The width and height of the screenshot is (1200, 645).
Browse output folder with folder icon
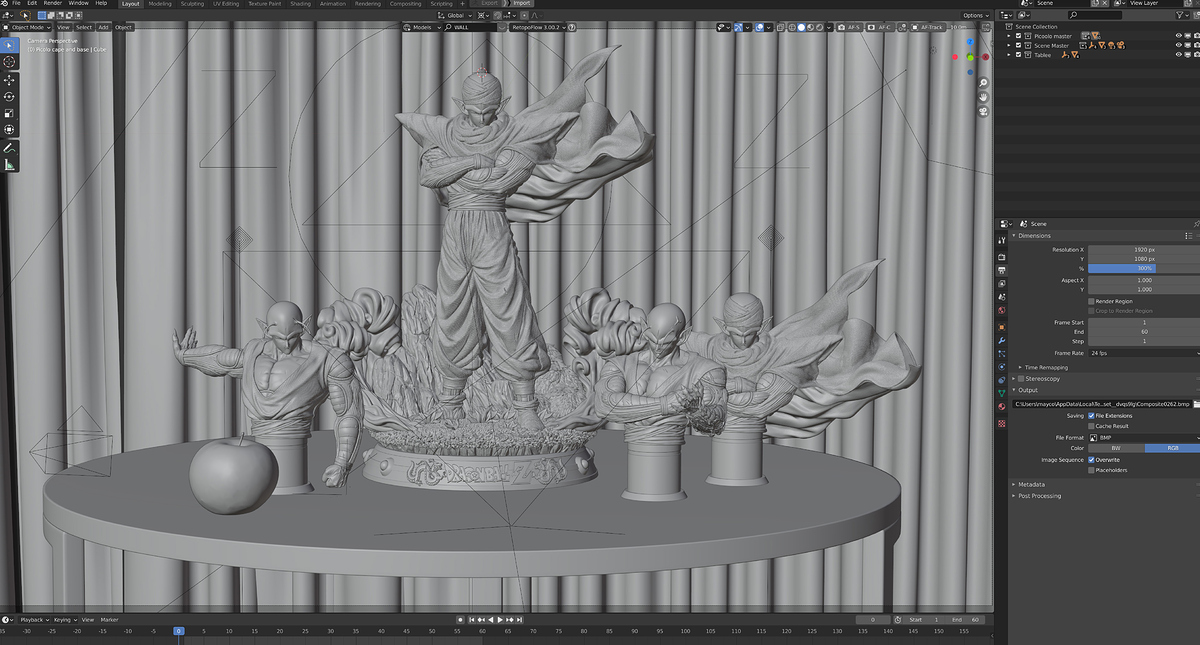click(1196, 404)
